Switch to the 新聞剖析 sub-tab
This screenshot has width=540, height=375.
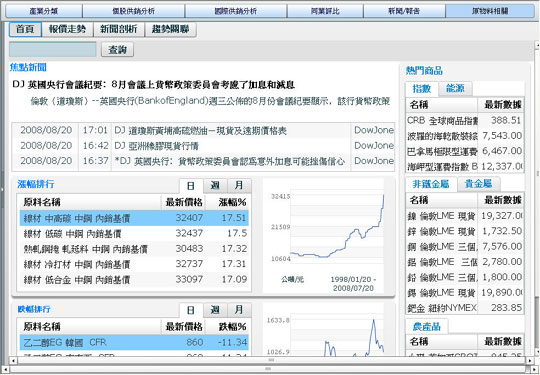click(x=119, y=29)
